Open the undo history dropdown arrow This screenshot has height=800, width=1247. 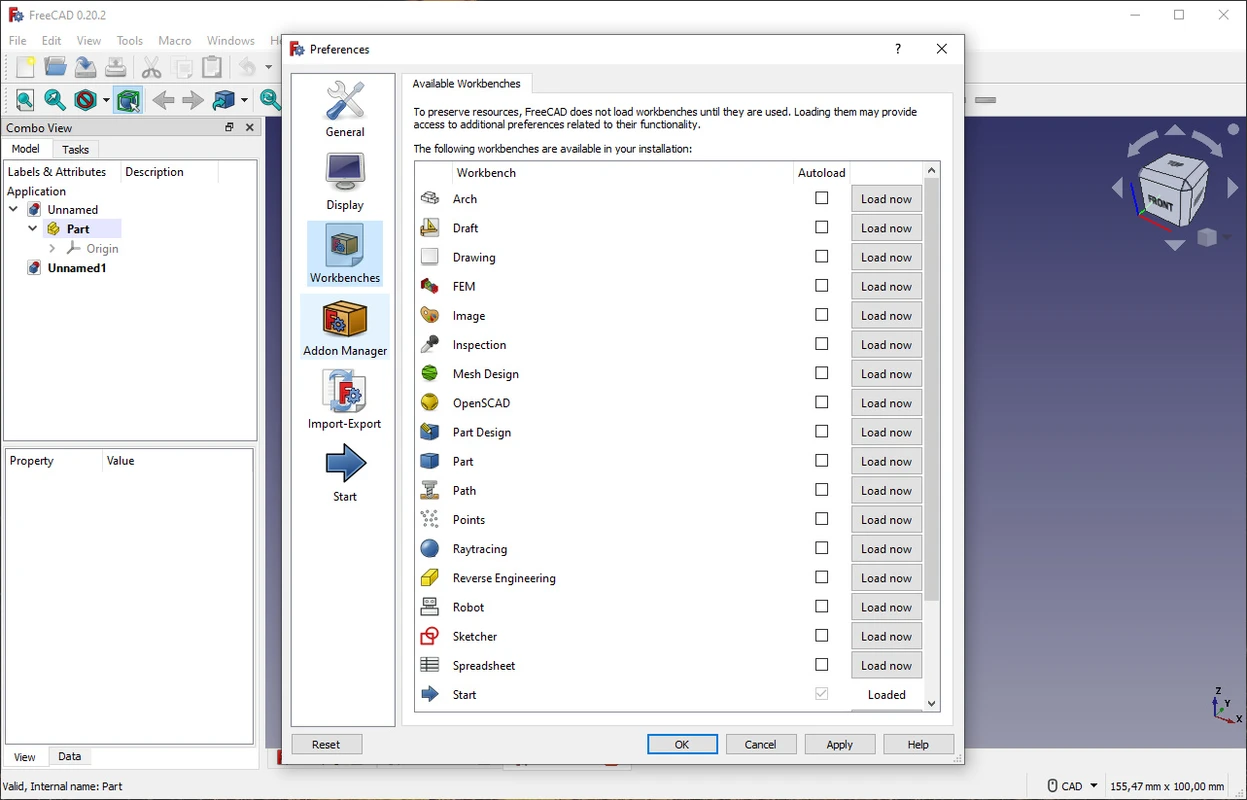tap(268, 68)
